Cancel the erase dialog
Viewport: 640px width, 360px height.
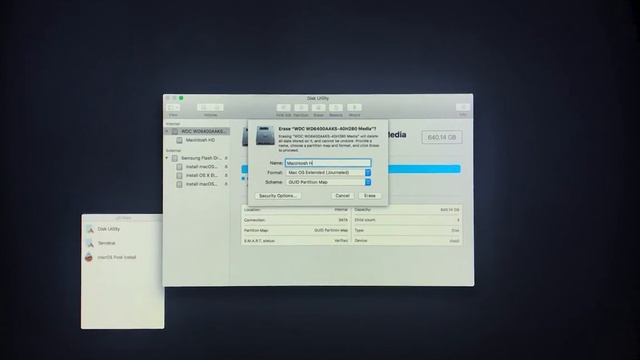click(x=342, y=196)
